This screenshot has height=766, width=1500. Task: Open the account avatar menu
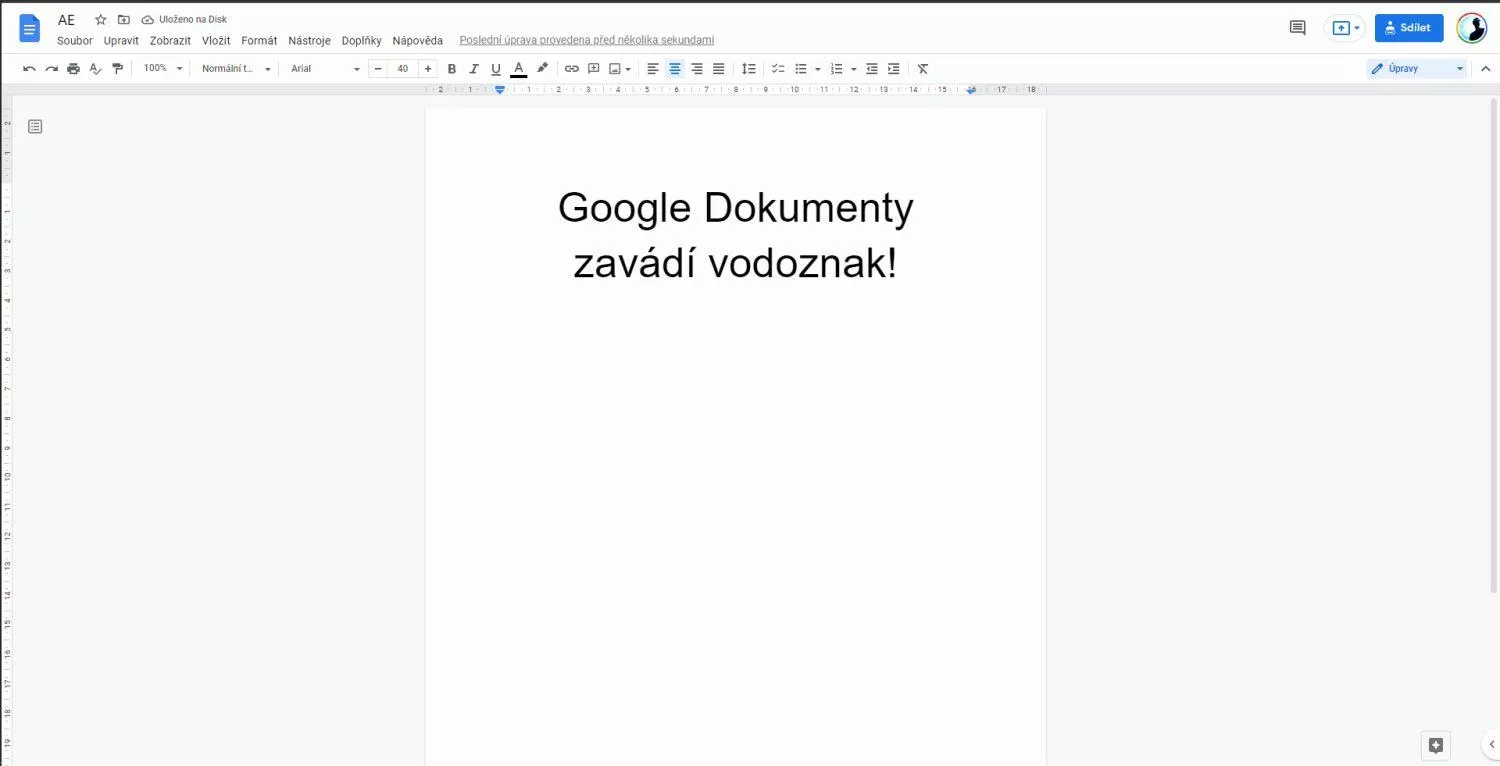pyautogui.click(x=1472, y=28)
